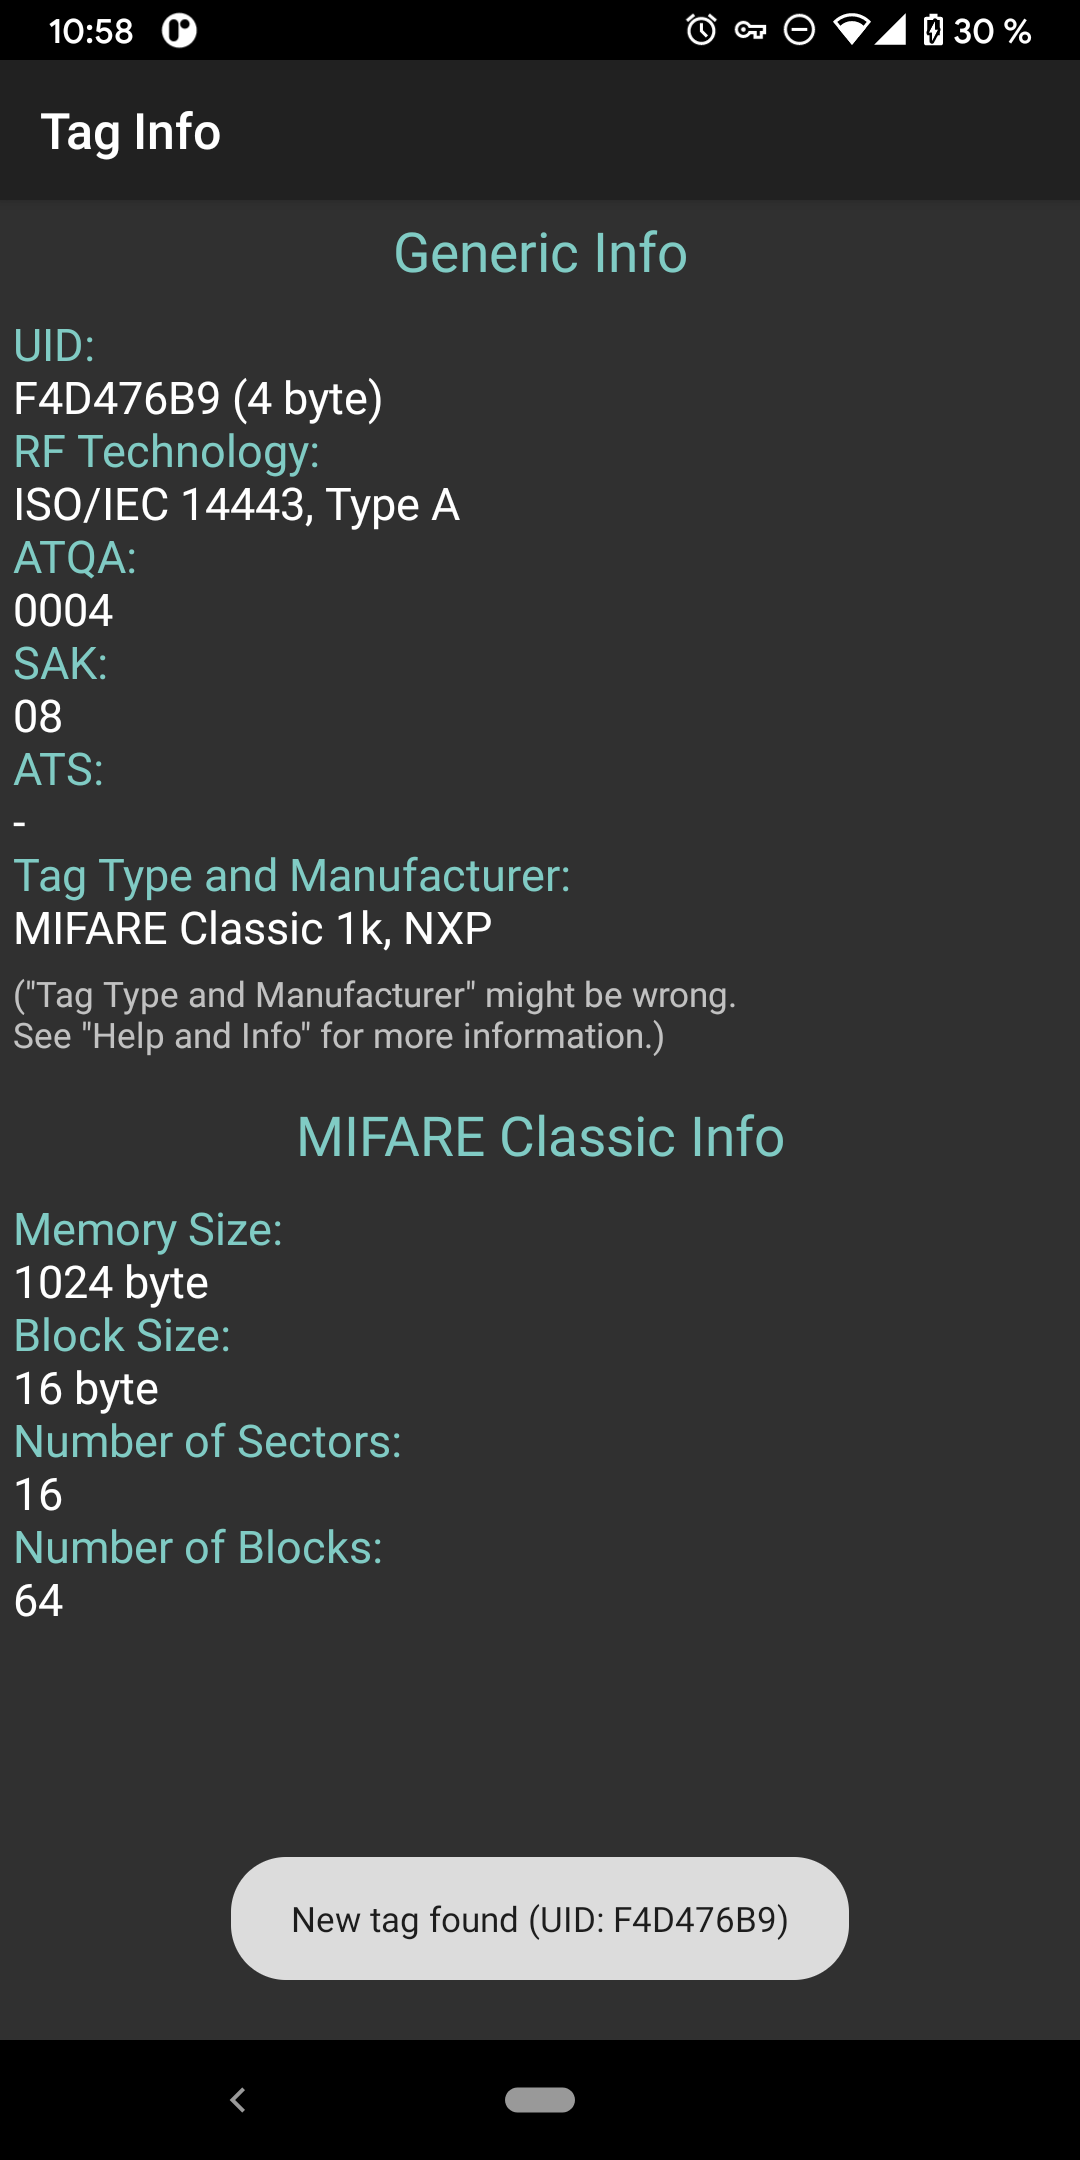Tap the Generic Info heading

[x=540, y=252]
